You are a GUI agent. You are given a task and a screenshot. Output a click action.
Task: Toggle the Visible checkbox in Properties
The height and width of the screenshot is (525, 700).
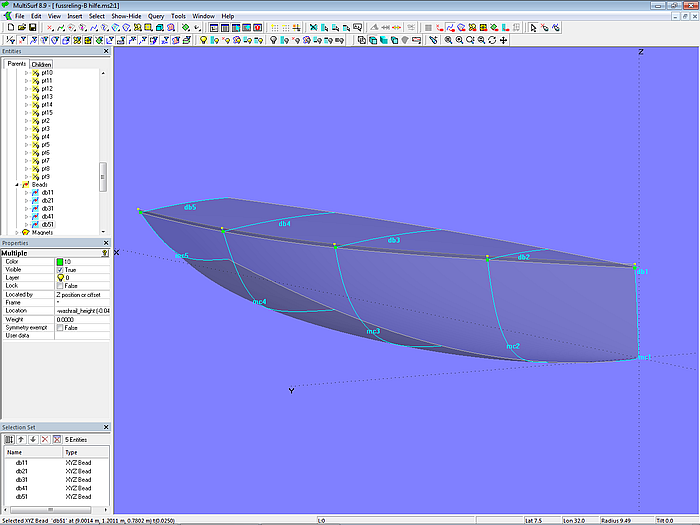click(61, 270)
